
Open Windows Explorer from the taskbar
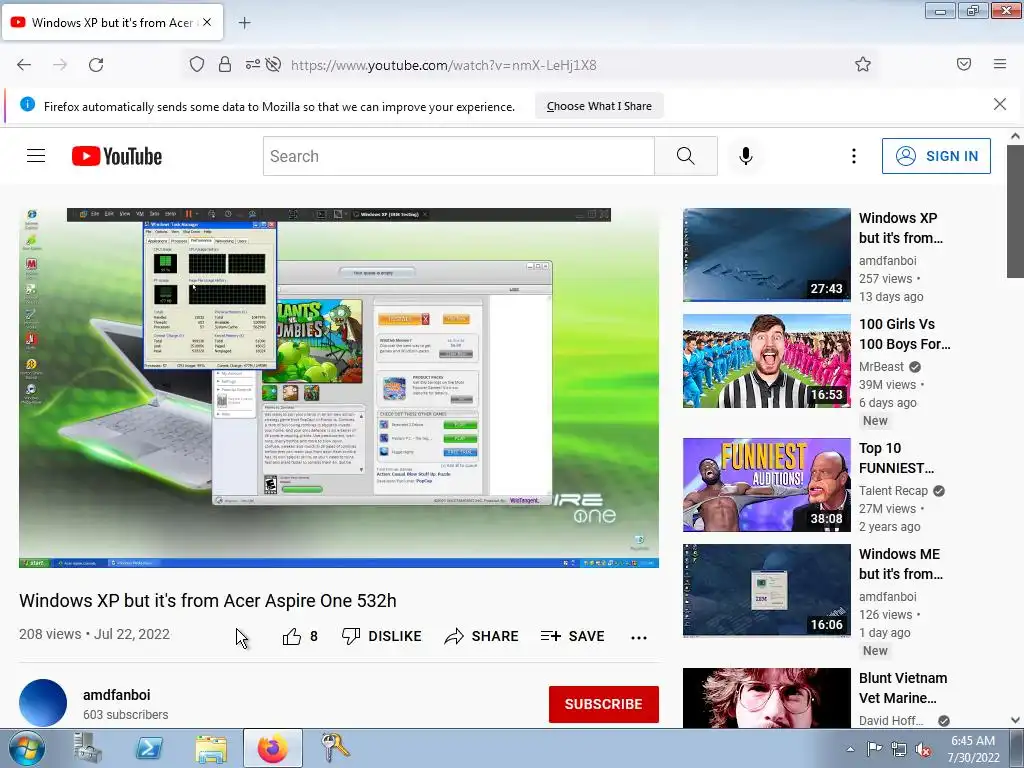tap(211, 749)
